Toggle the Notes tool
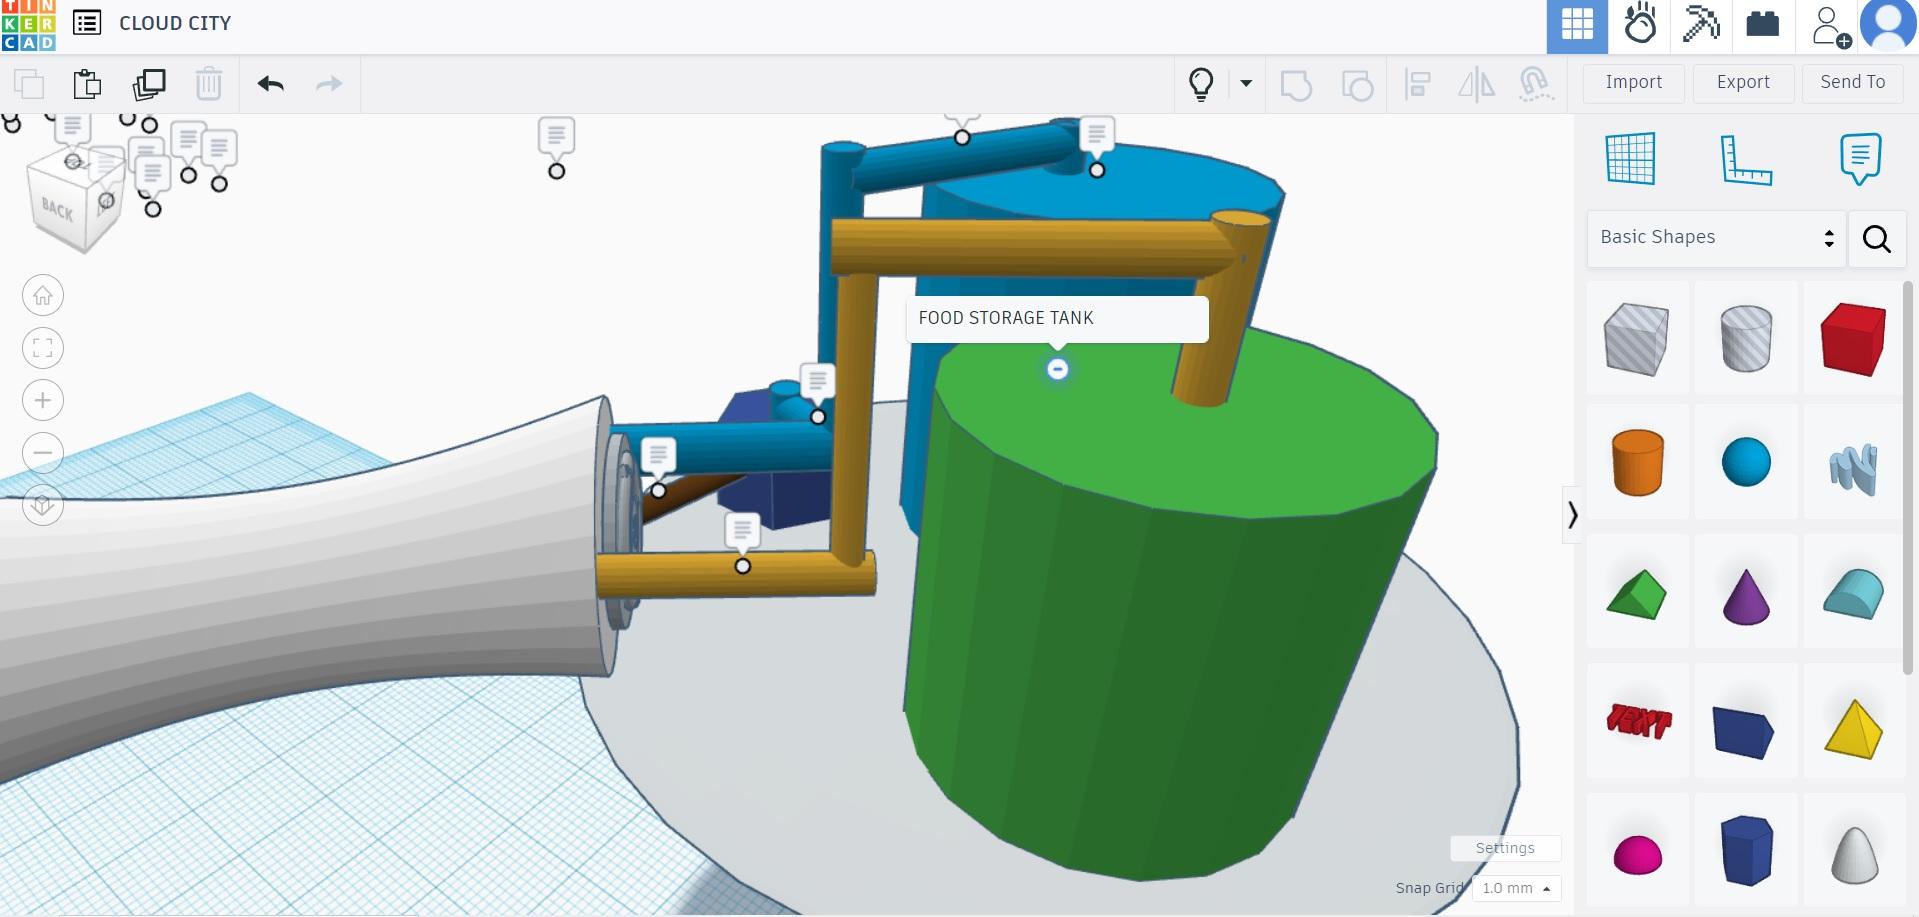This screenshot has height=917, width=1919. (1860, 158)
